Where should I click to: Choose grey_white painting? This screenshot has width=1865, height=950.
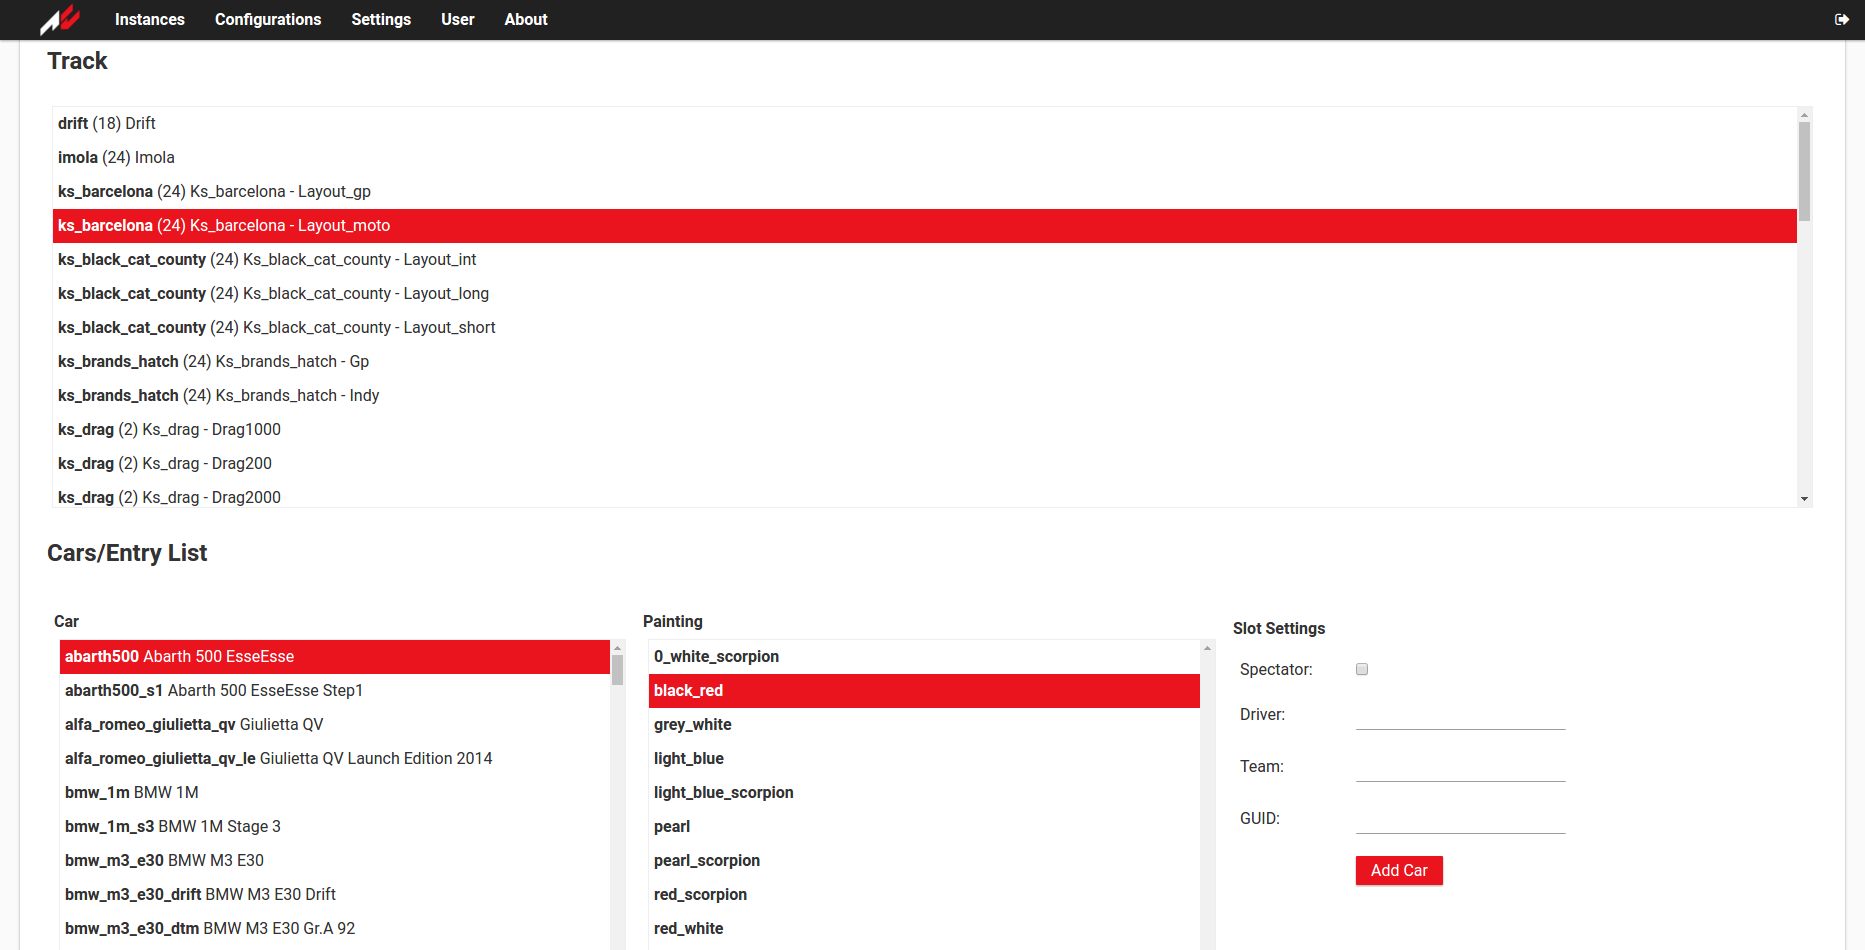925,725
